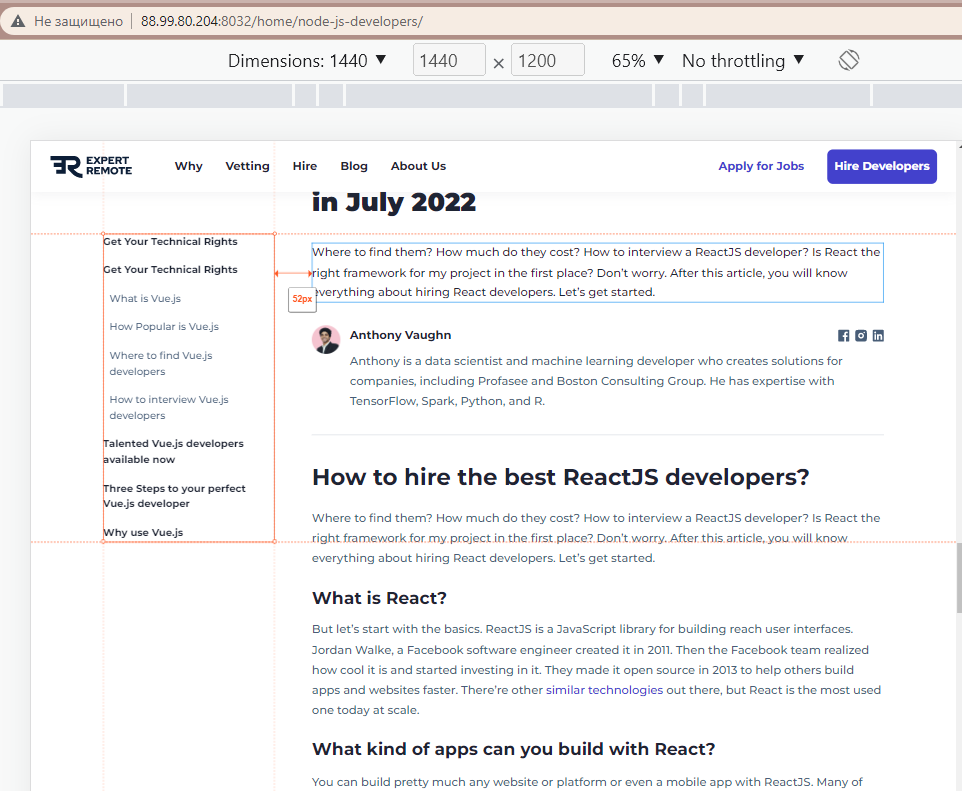Click the Anthony Vaughn author name
962x791 pixels.
click(x=401, y=335)
